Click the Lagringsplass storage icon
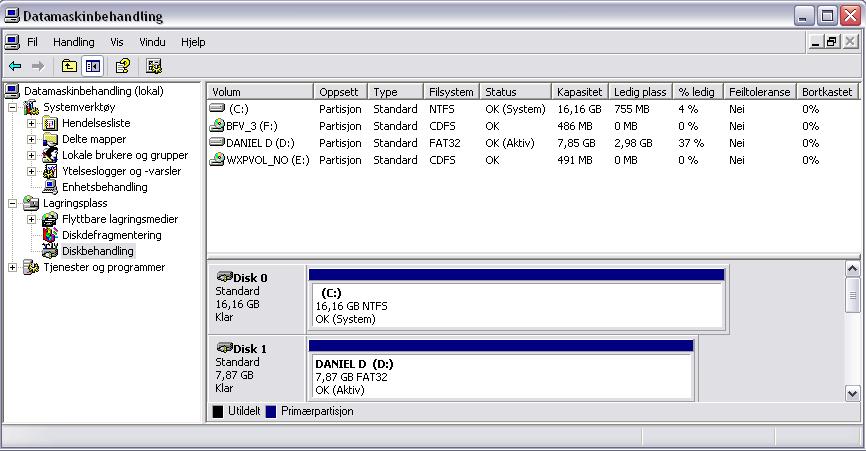 [x=31, y=203]
